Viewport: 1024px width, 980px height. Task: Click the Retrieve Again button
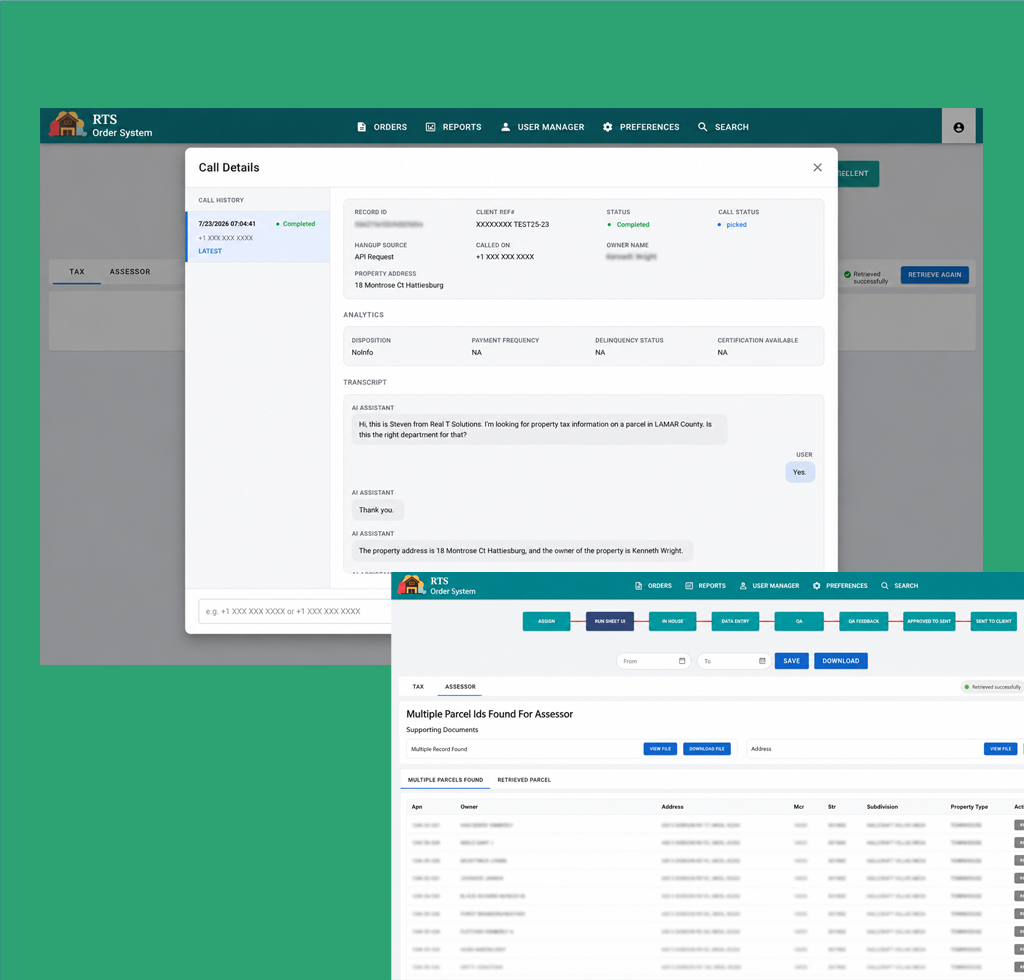coord(935,275)
